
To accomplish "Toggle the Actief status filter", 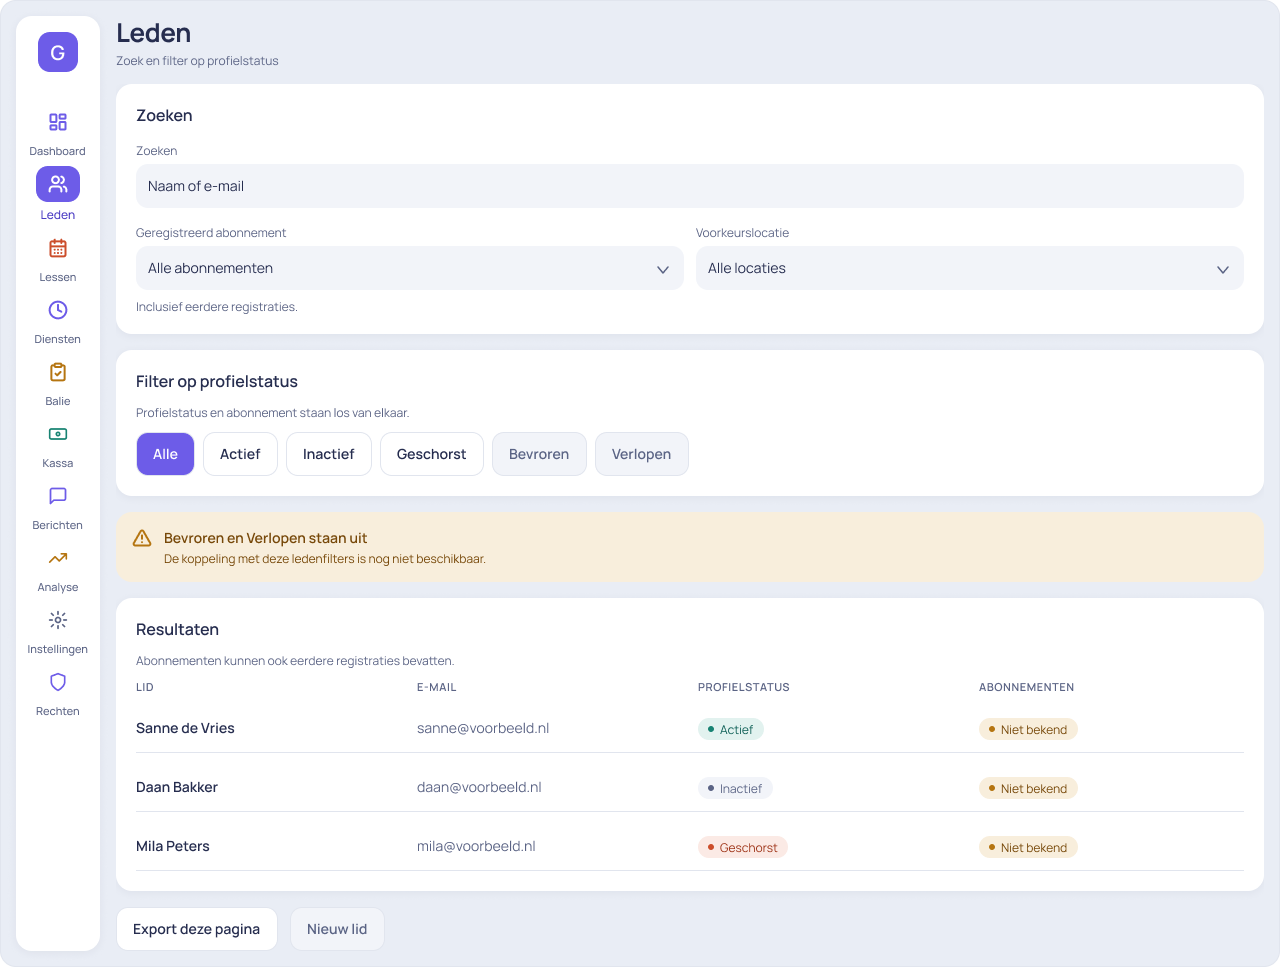I will click(240, 454).
